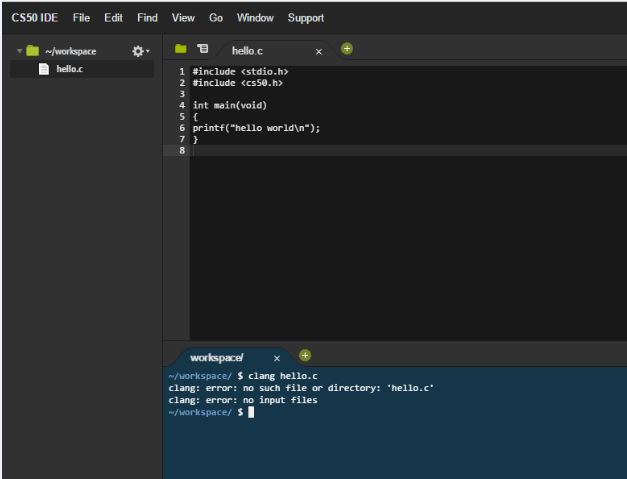The height and width of the screenshot is (479, 627).
Task: Click the CS50 IDE menu
Action: [35, 18]
